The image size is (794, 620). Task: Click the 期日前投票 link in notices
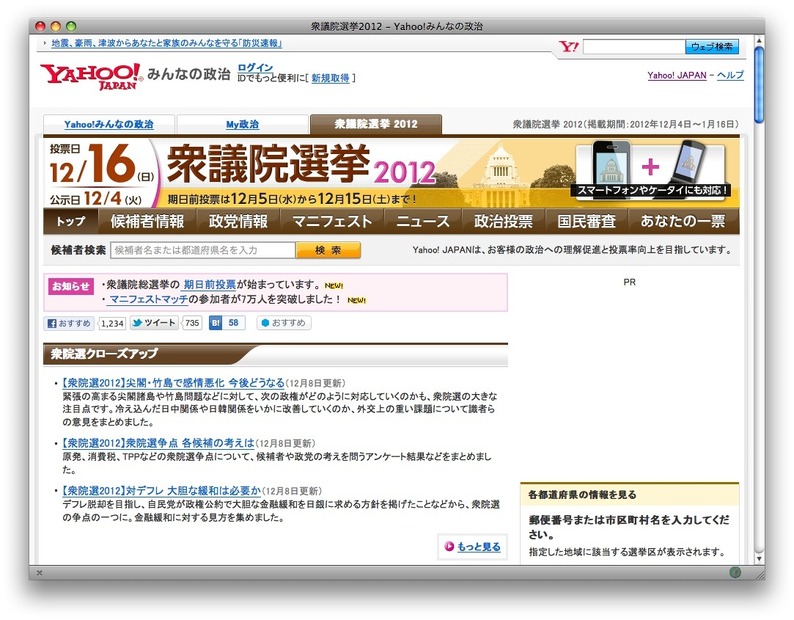coord(209,285)
